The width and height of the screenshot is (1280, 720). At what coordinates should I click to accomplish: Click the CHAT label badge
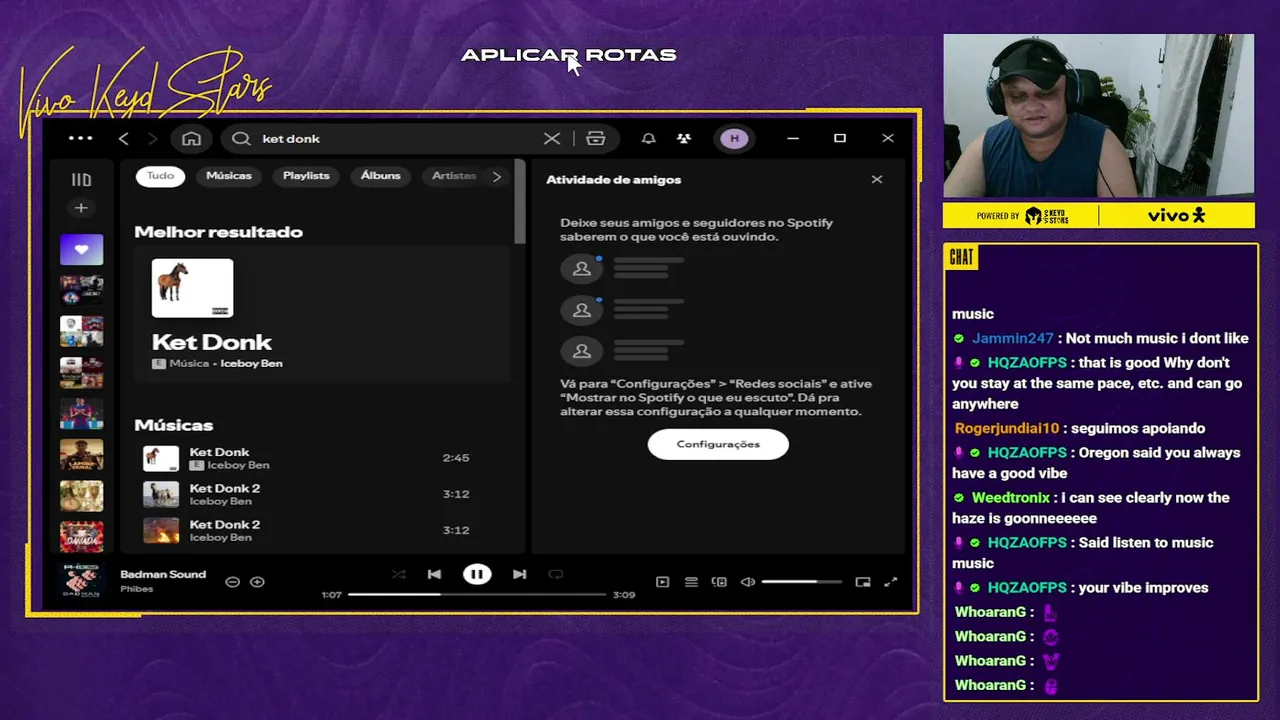pos(961,258)
